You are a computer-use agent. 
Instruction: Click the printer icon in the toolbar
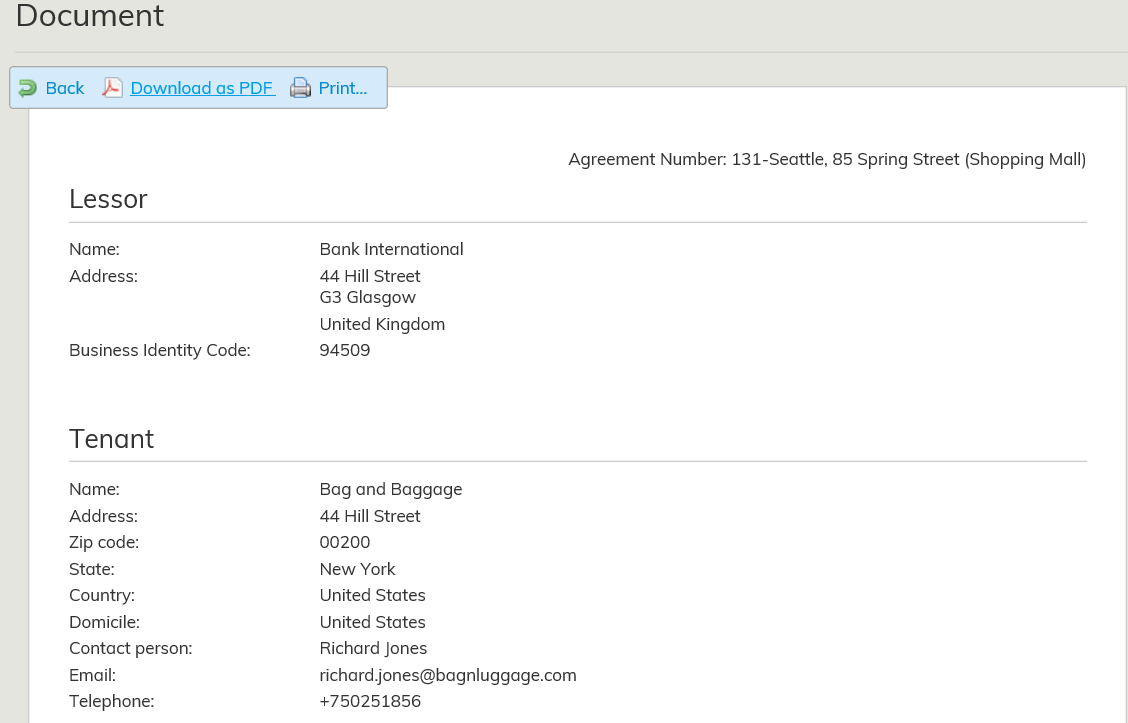[300, 88]
